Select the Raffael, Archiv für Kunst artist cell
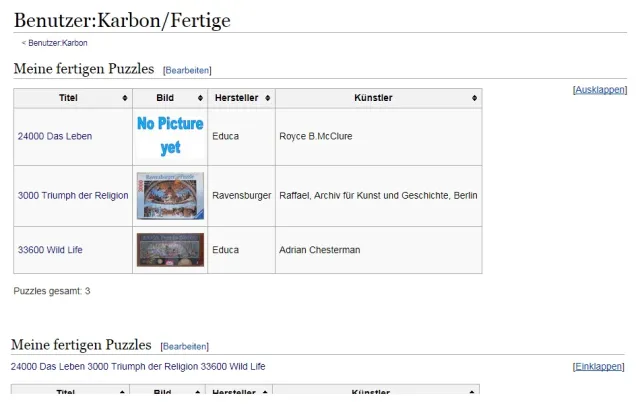The width and height of the screenshot is (640, 404). (379, 196)
